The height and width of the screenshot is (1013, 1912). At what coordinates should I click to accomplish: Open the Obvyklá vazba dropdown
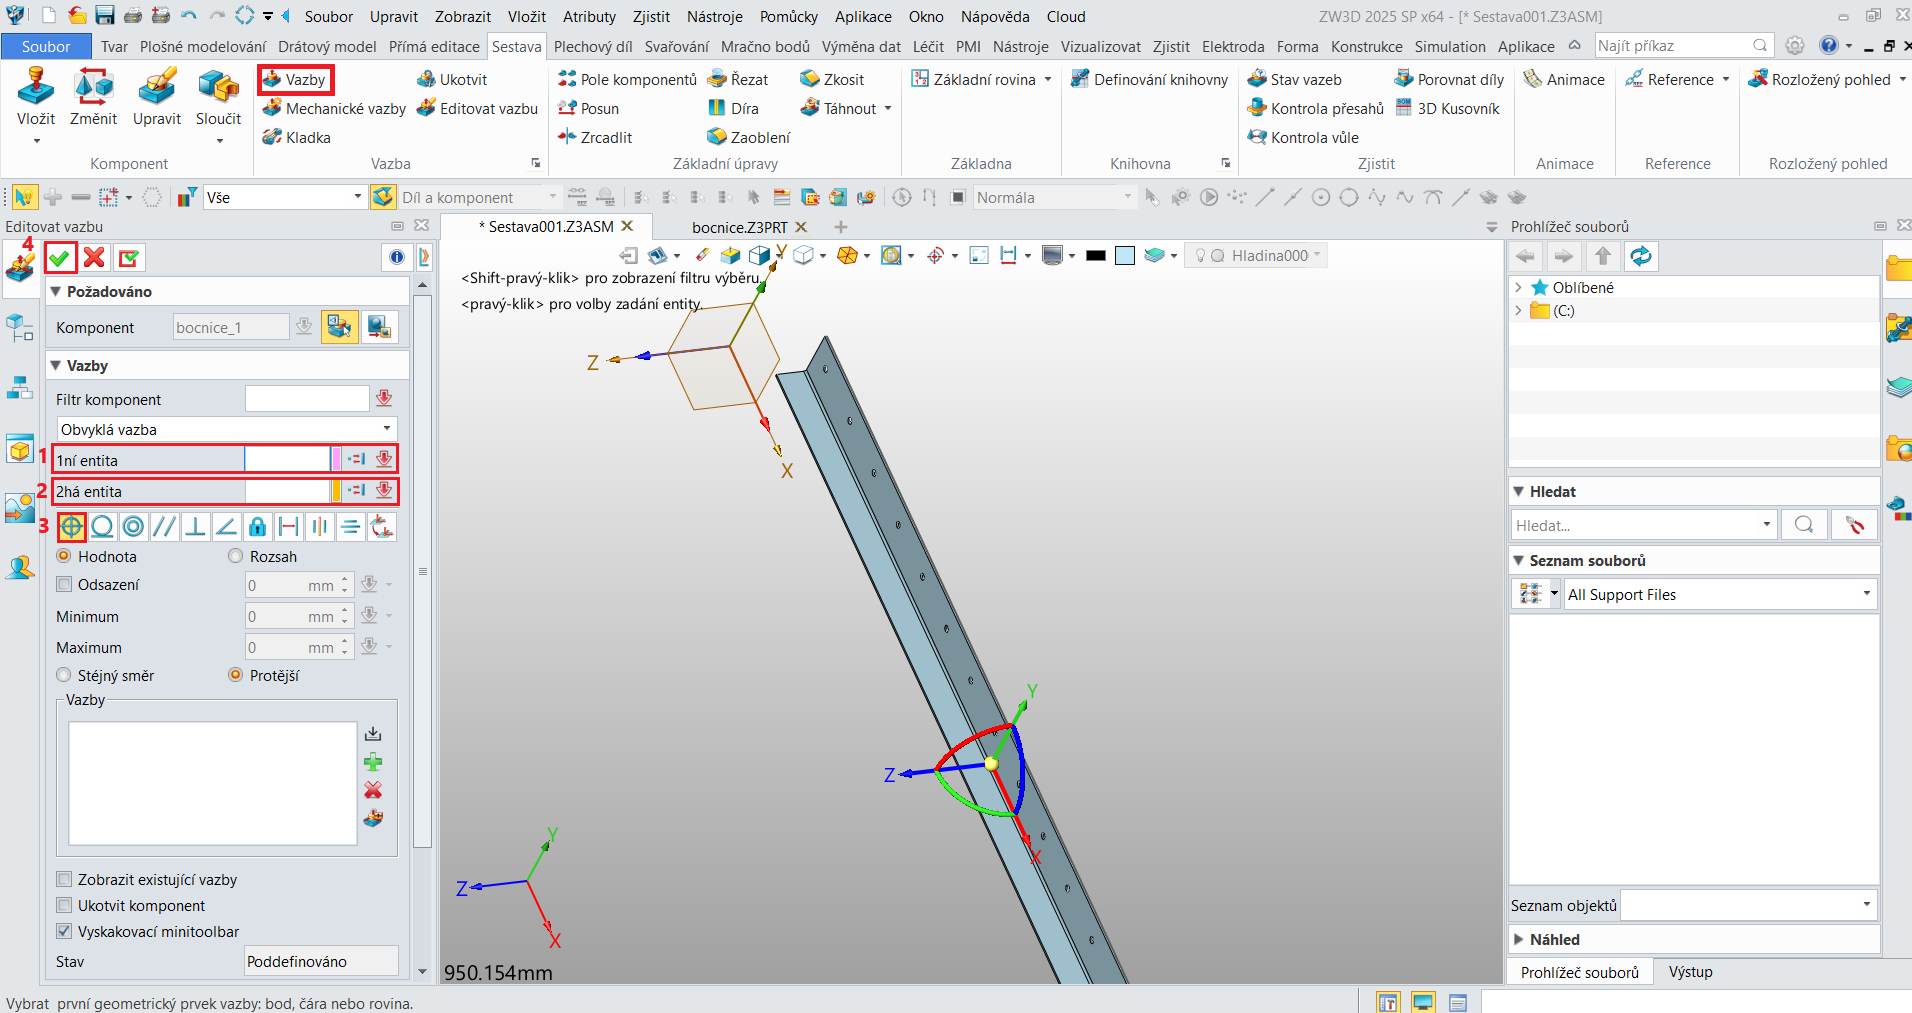[226, 430]
